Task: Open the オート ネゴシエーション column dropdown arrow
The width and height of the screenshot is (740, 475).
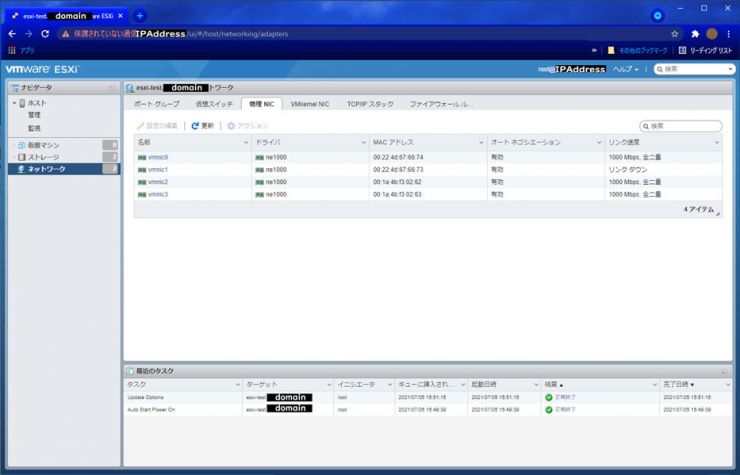Action: pyautogui.click(x=599, y=142)
